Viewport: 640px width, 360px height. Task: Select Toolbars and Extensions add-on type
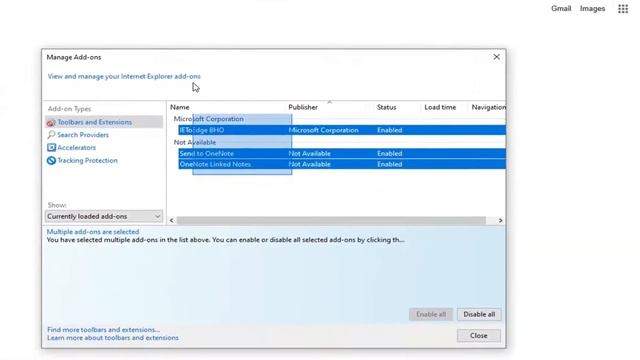click(104, 122)
